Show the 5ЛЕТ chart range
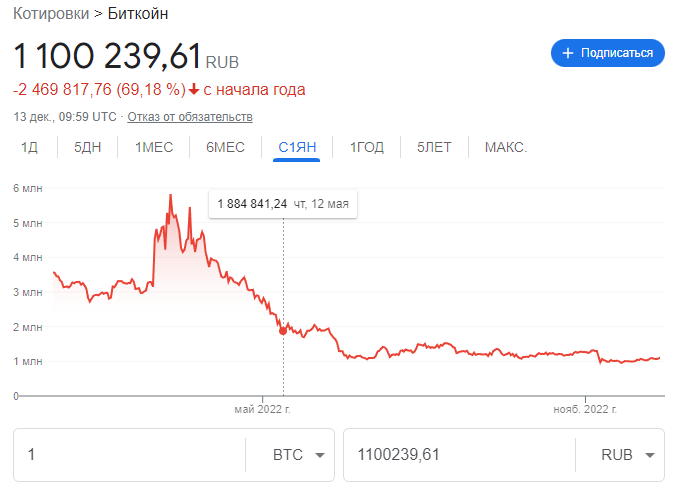The width and height of the screenshot is (676, 488). (434, 147)
